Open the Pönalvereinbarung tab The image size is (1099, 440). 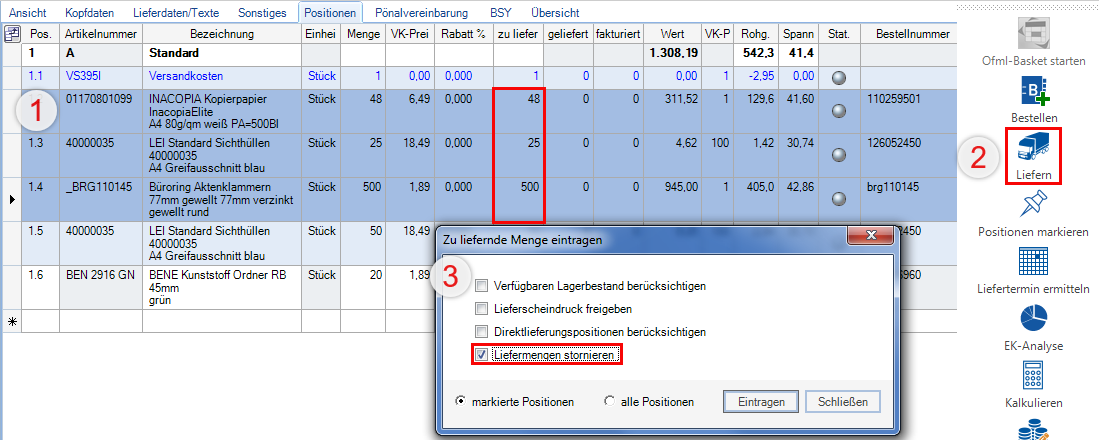[423, 13]
